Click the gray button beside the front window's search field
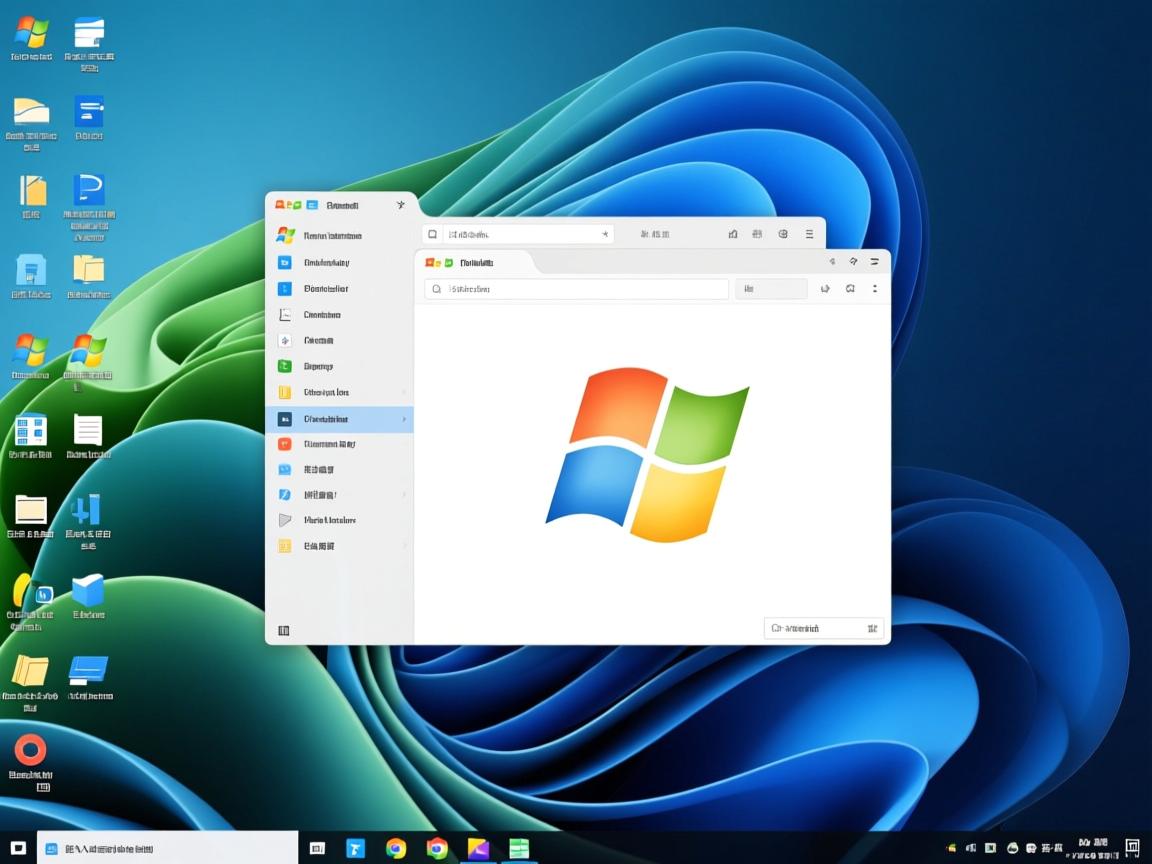Image resolution: width=1152 pixels, height=864 pixels. (x=771, y=289)
